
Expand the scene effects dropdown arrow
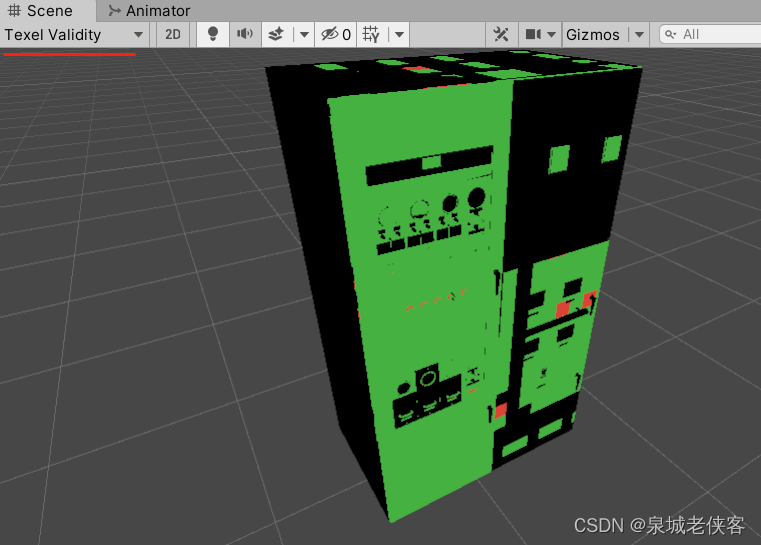pyautogui.click(x=304, y=34)
